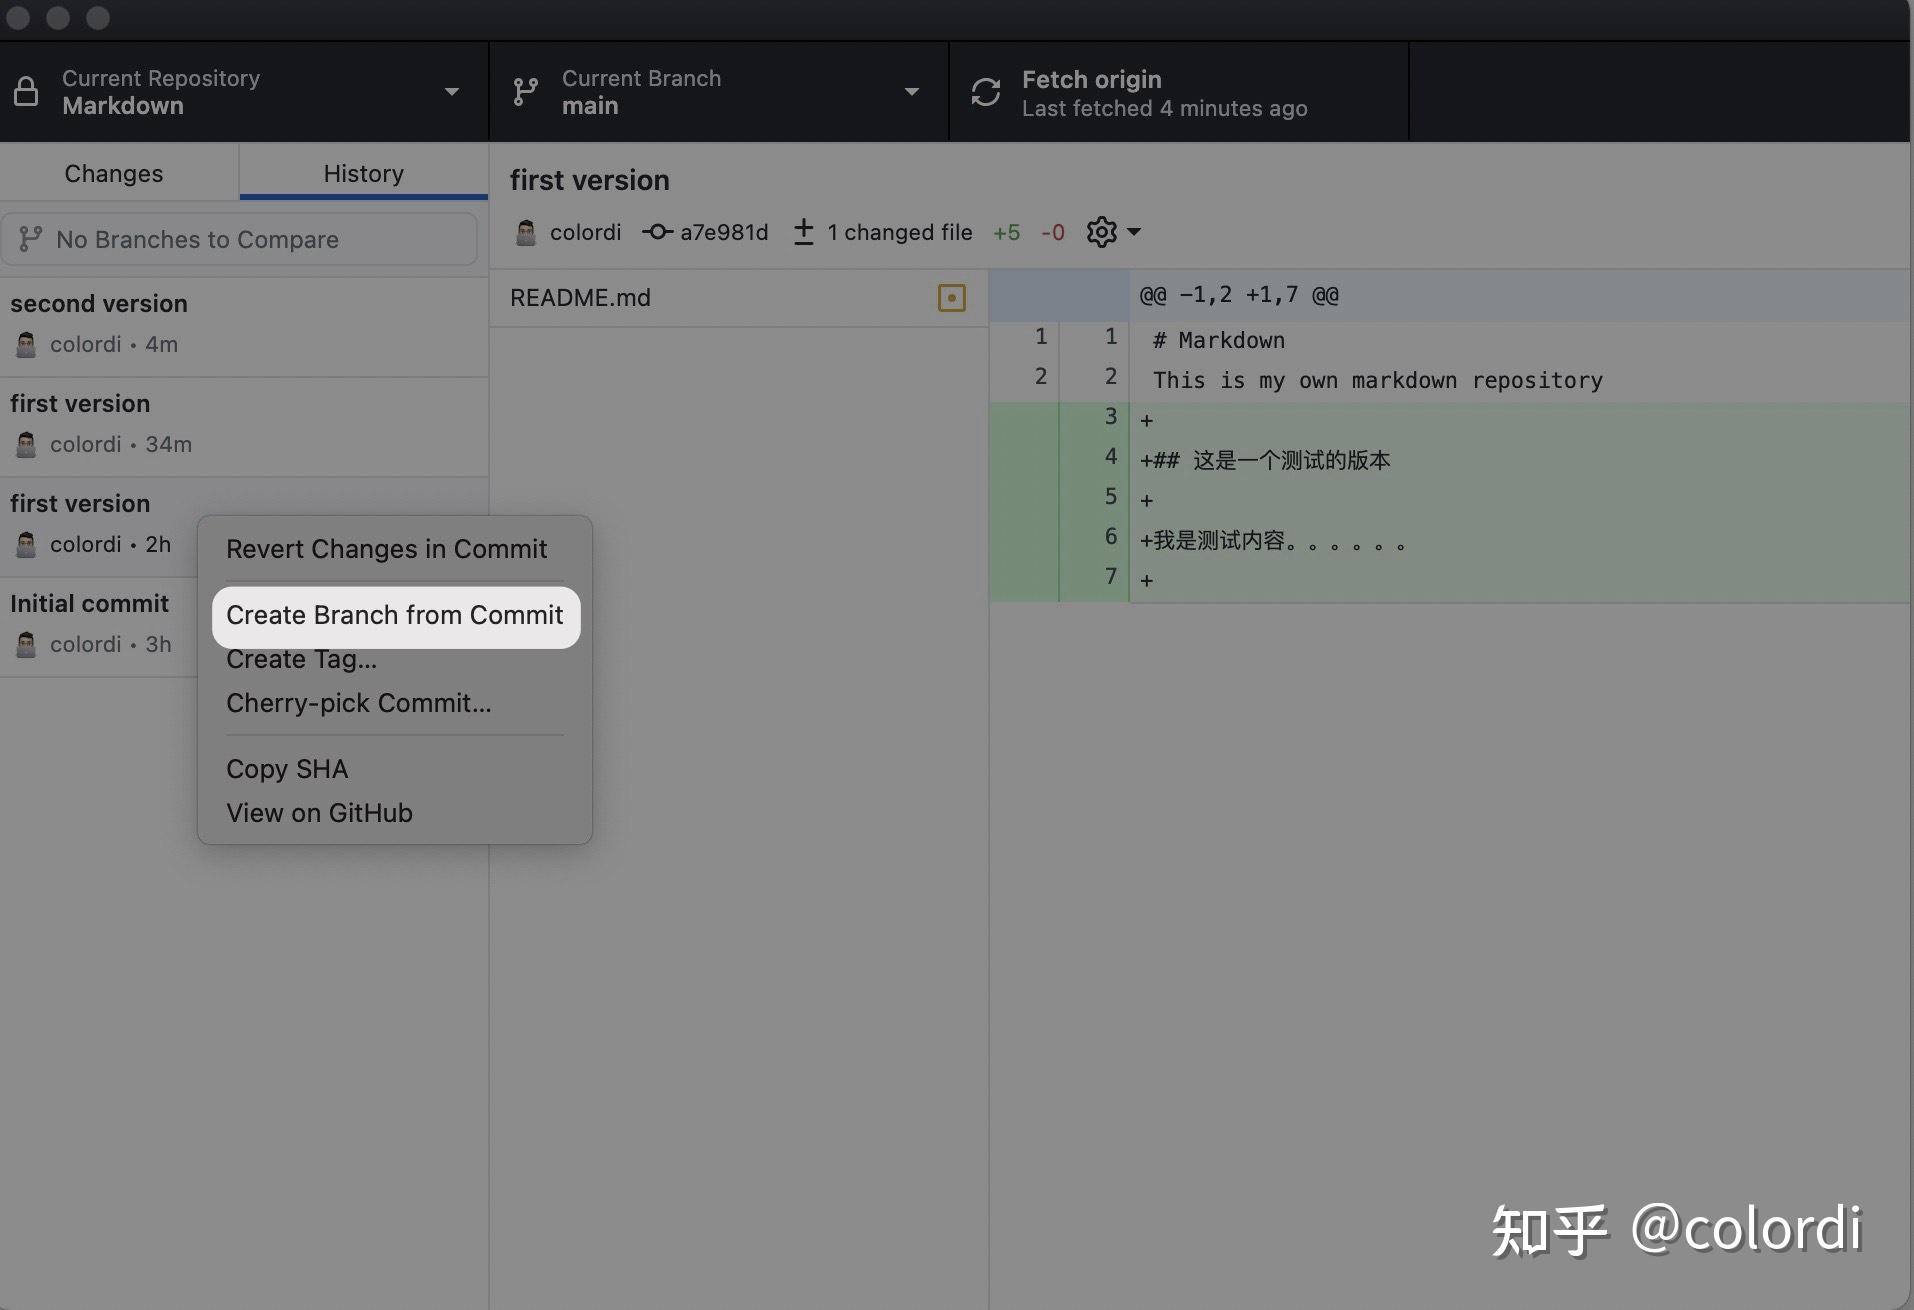Open the Current Repository dropdown
The image size is (1914, 1310).
pos(452,91)
